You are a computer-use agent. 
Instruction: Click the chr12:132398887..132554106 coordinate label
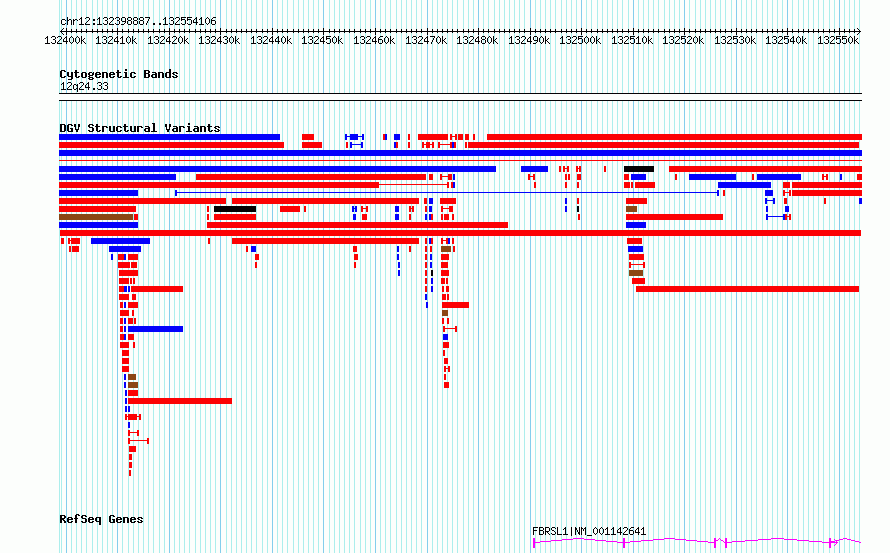[x=138, y=22]
